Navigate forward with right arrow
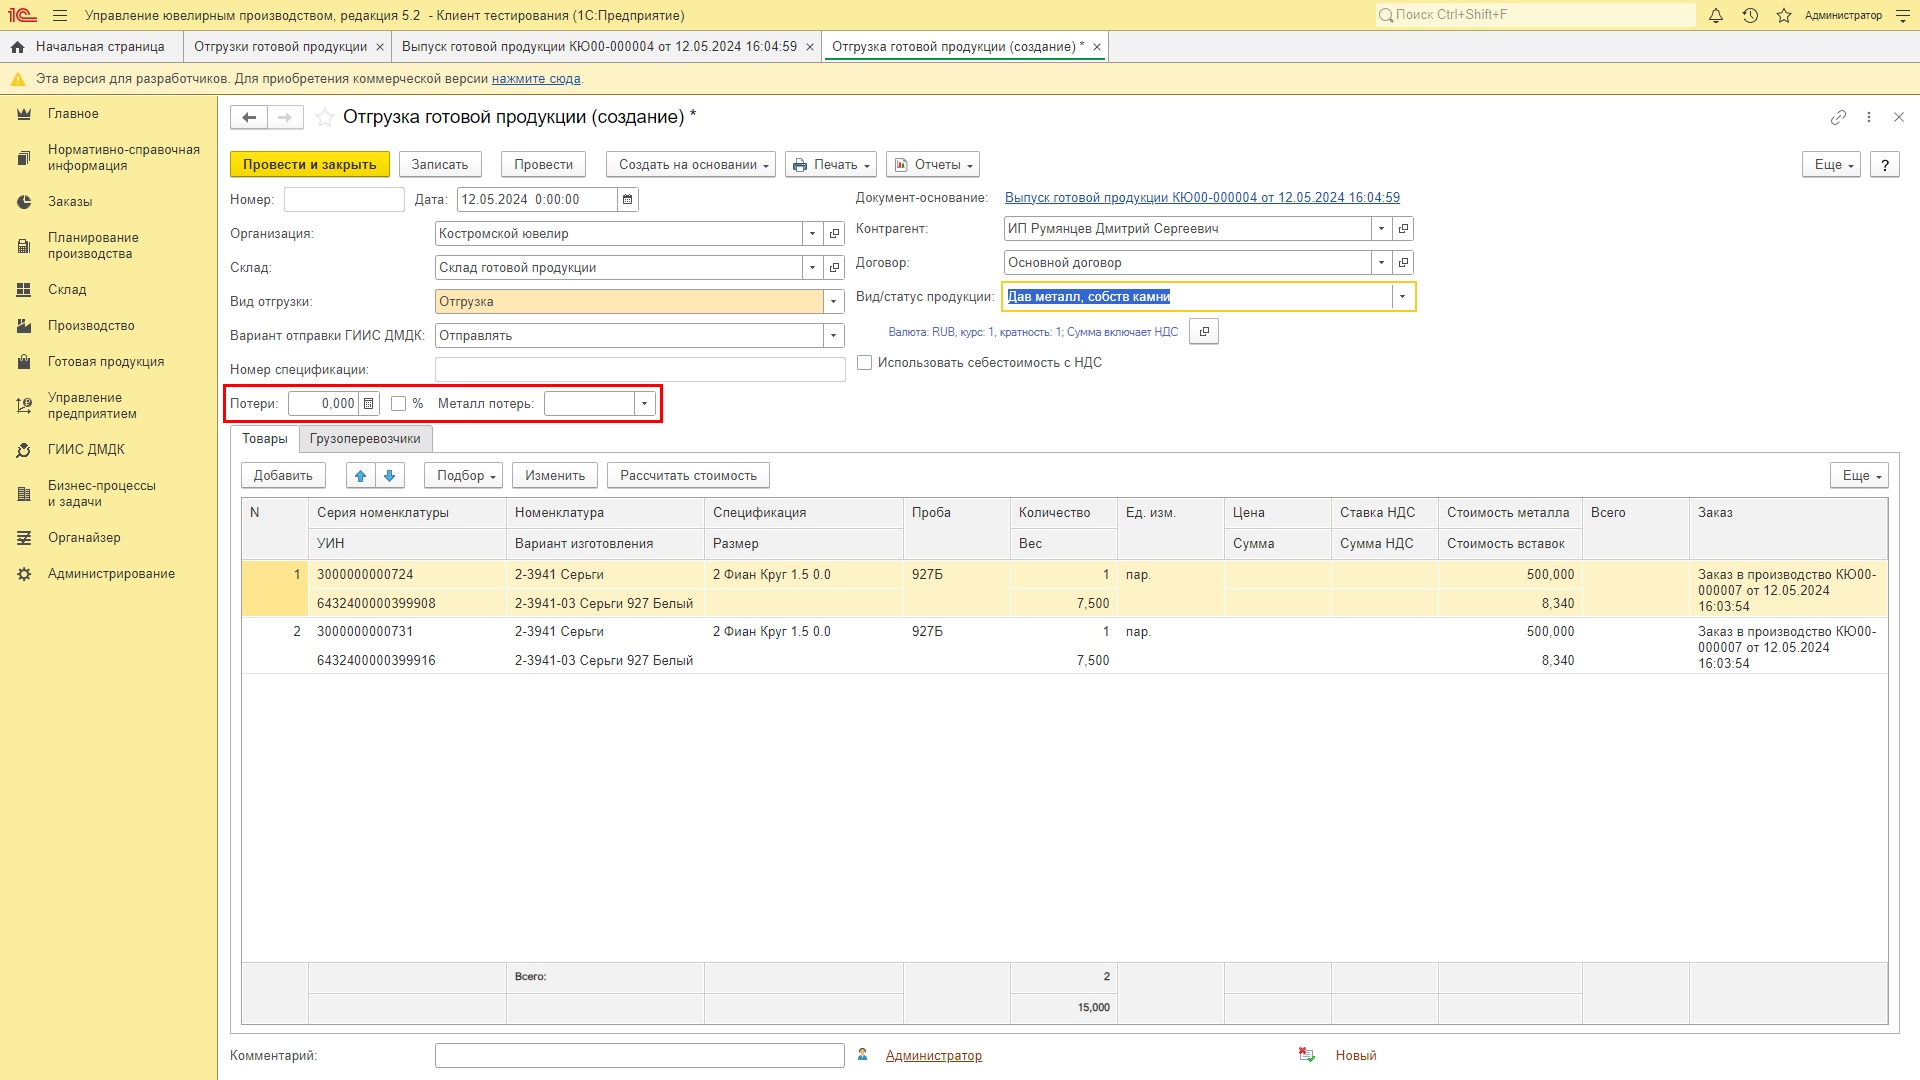Screen dimensions: 1920x1080 [x=285, y=117]
